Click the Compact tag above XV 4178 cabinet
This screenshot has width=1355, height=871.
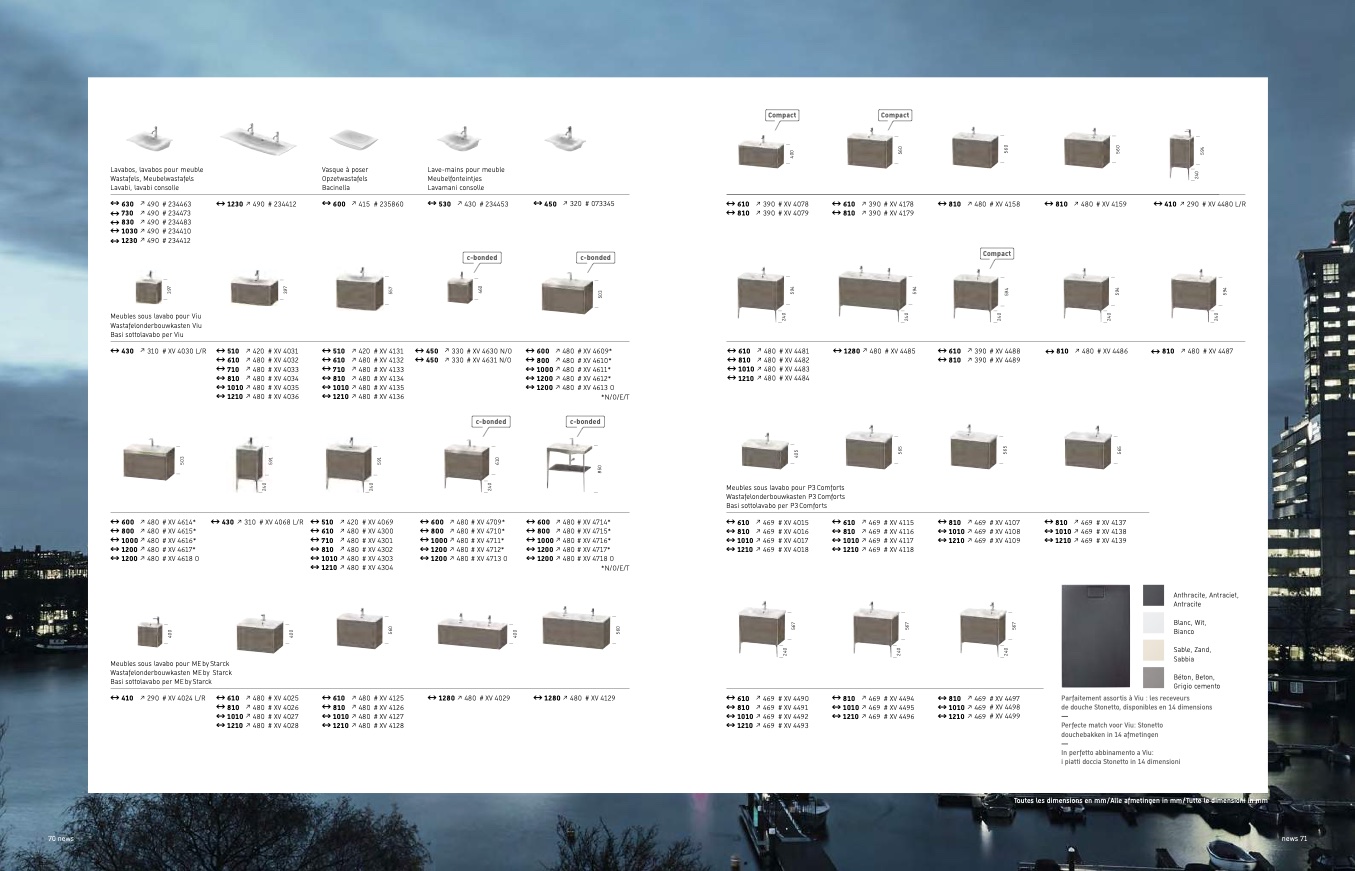(894, 115)
